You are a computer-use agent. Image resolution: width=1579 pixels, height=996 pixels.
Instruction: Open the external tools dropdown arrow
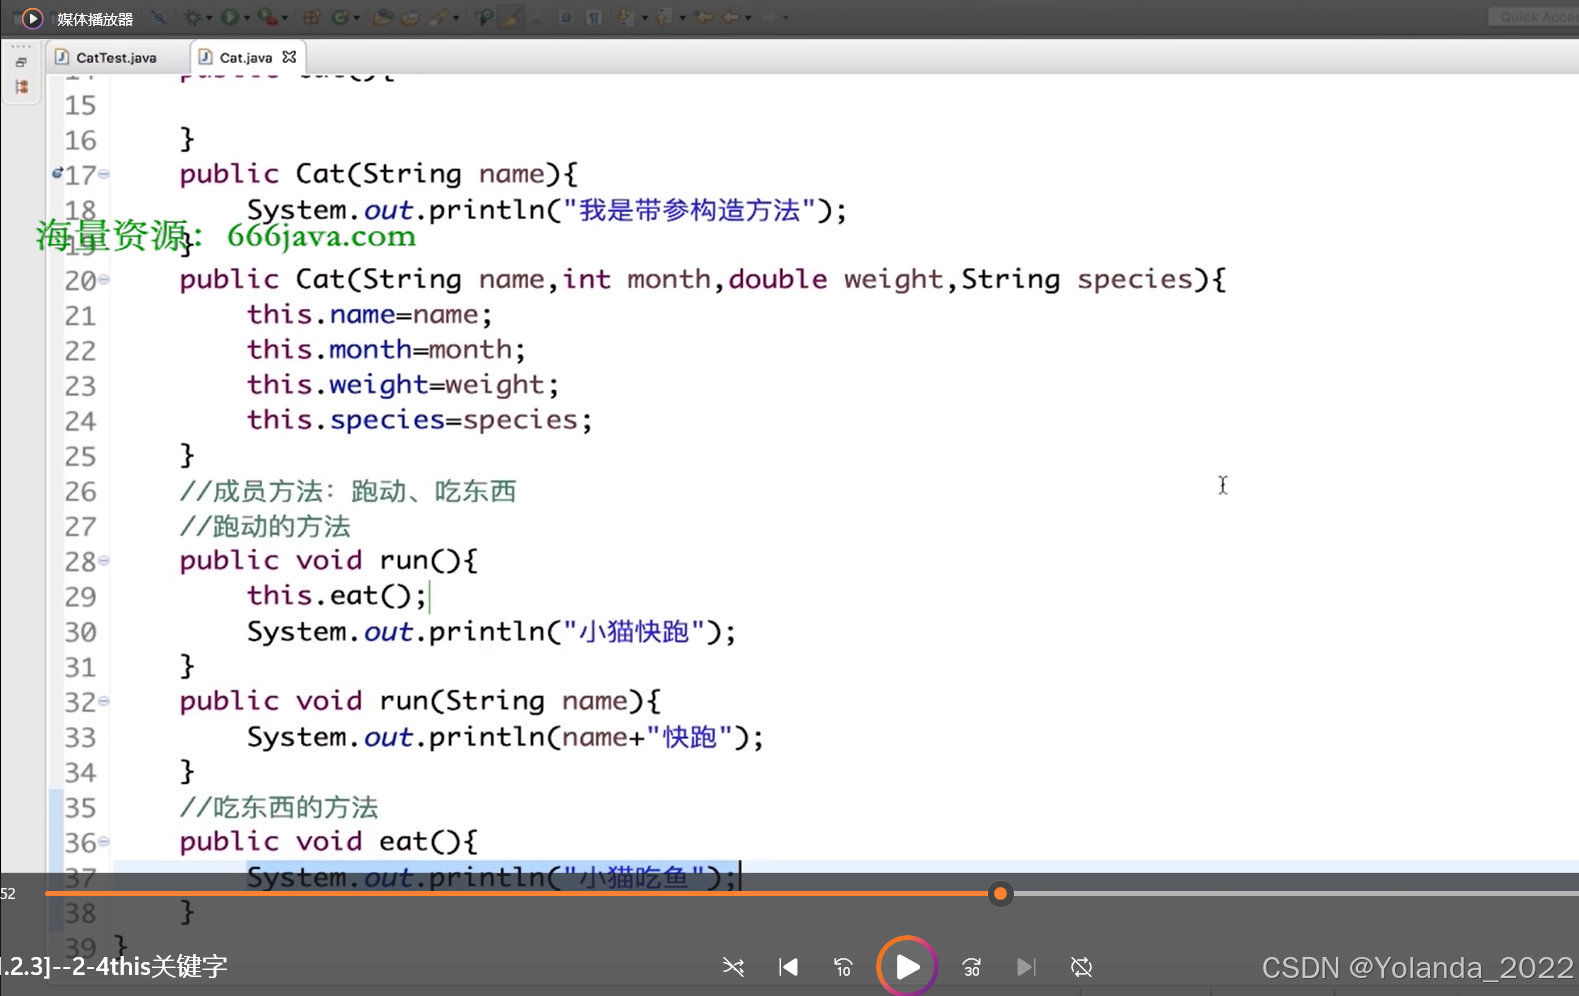(x=285, y=18)
